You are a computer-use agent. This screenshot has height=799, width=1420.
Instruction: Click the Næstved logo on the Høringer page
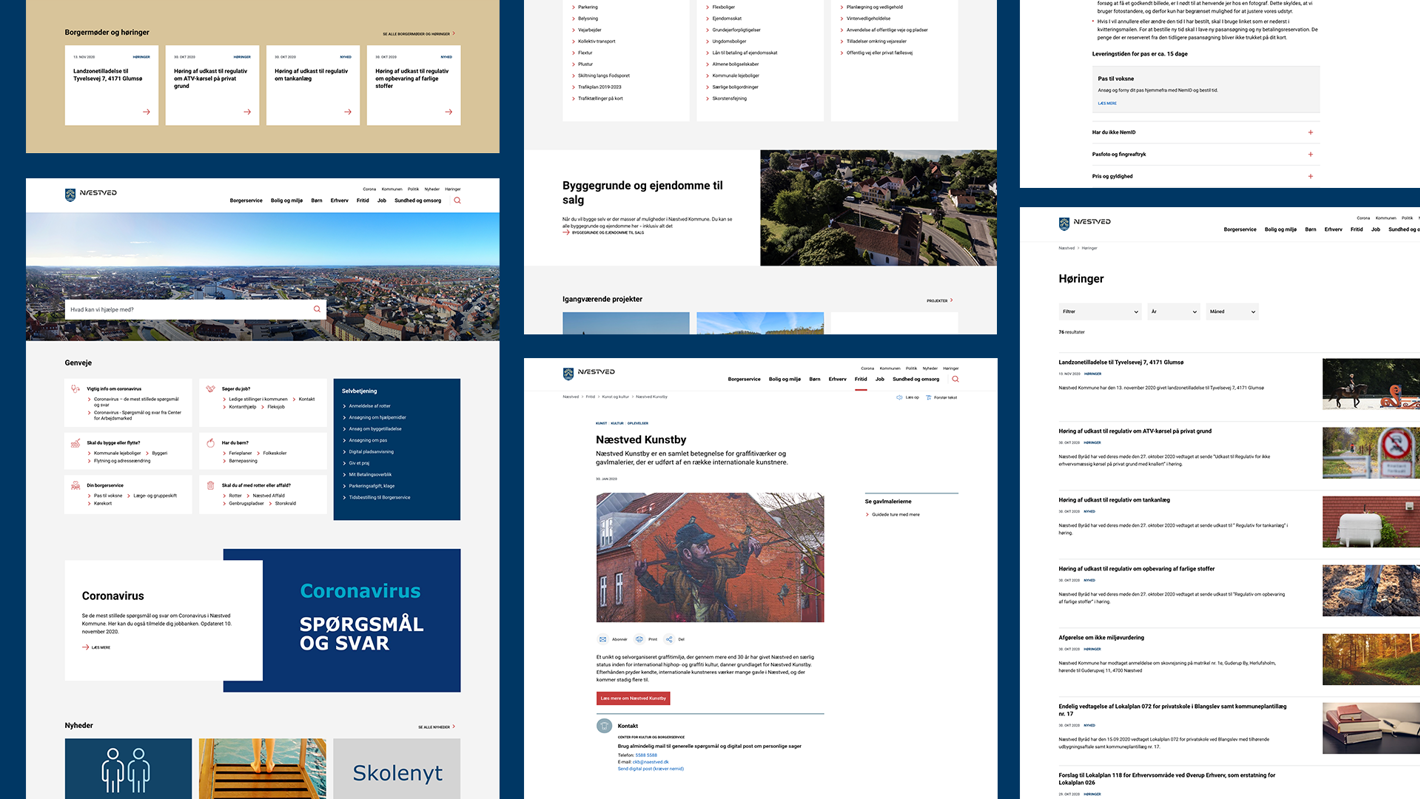[x=1085, y=223]
